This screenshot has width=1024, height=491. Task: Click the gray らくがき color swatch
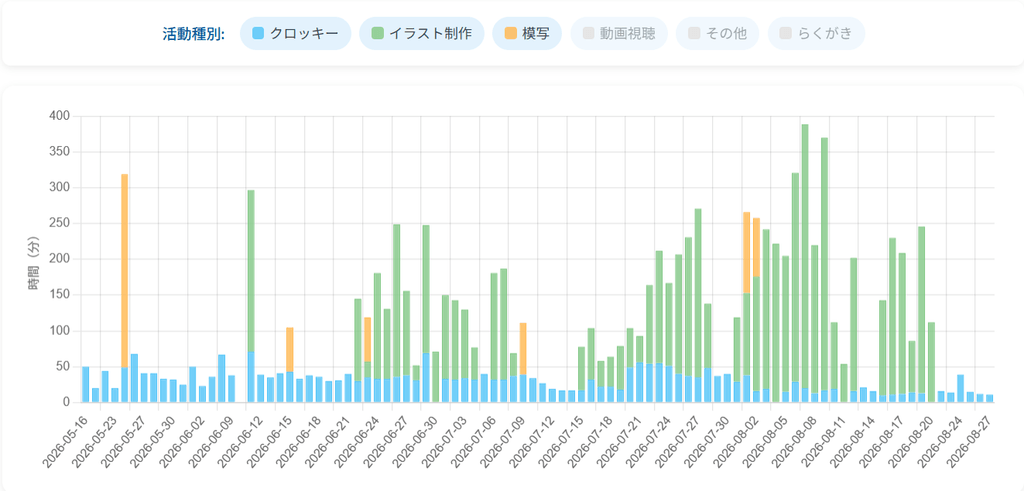pos(786,33)
